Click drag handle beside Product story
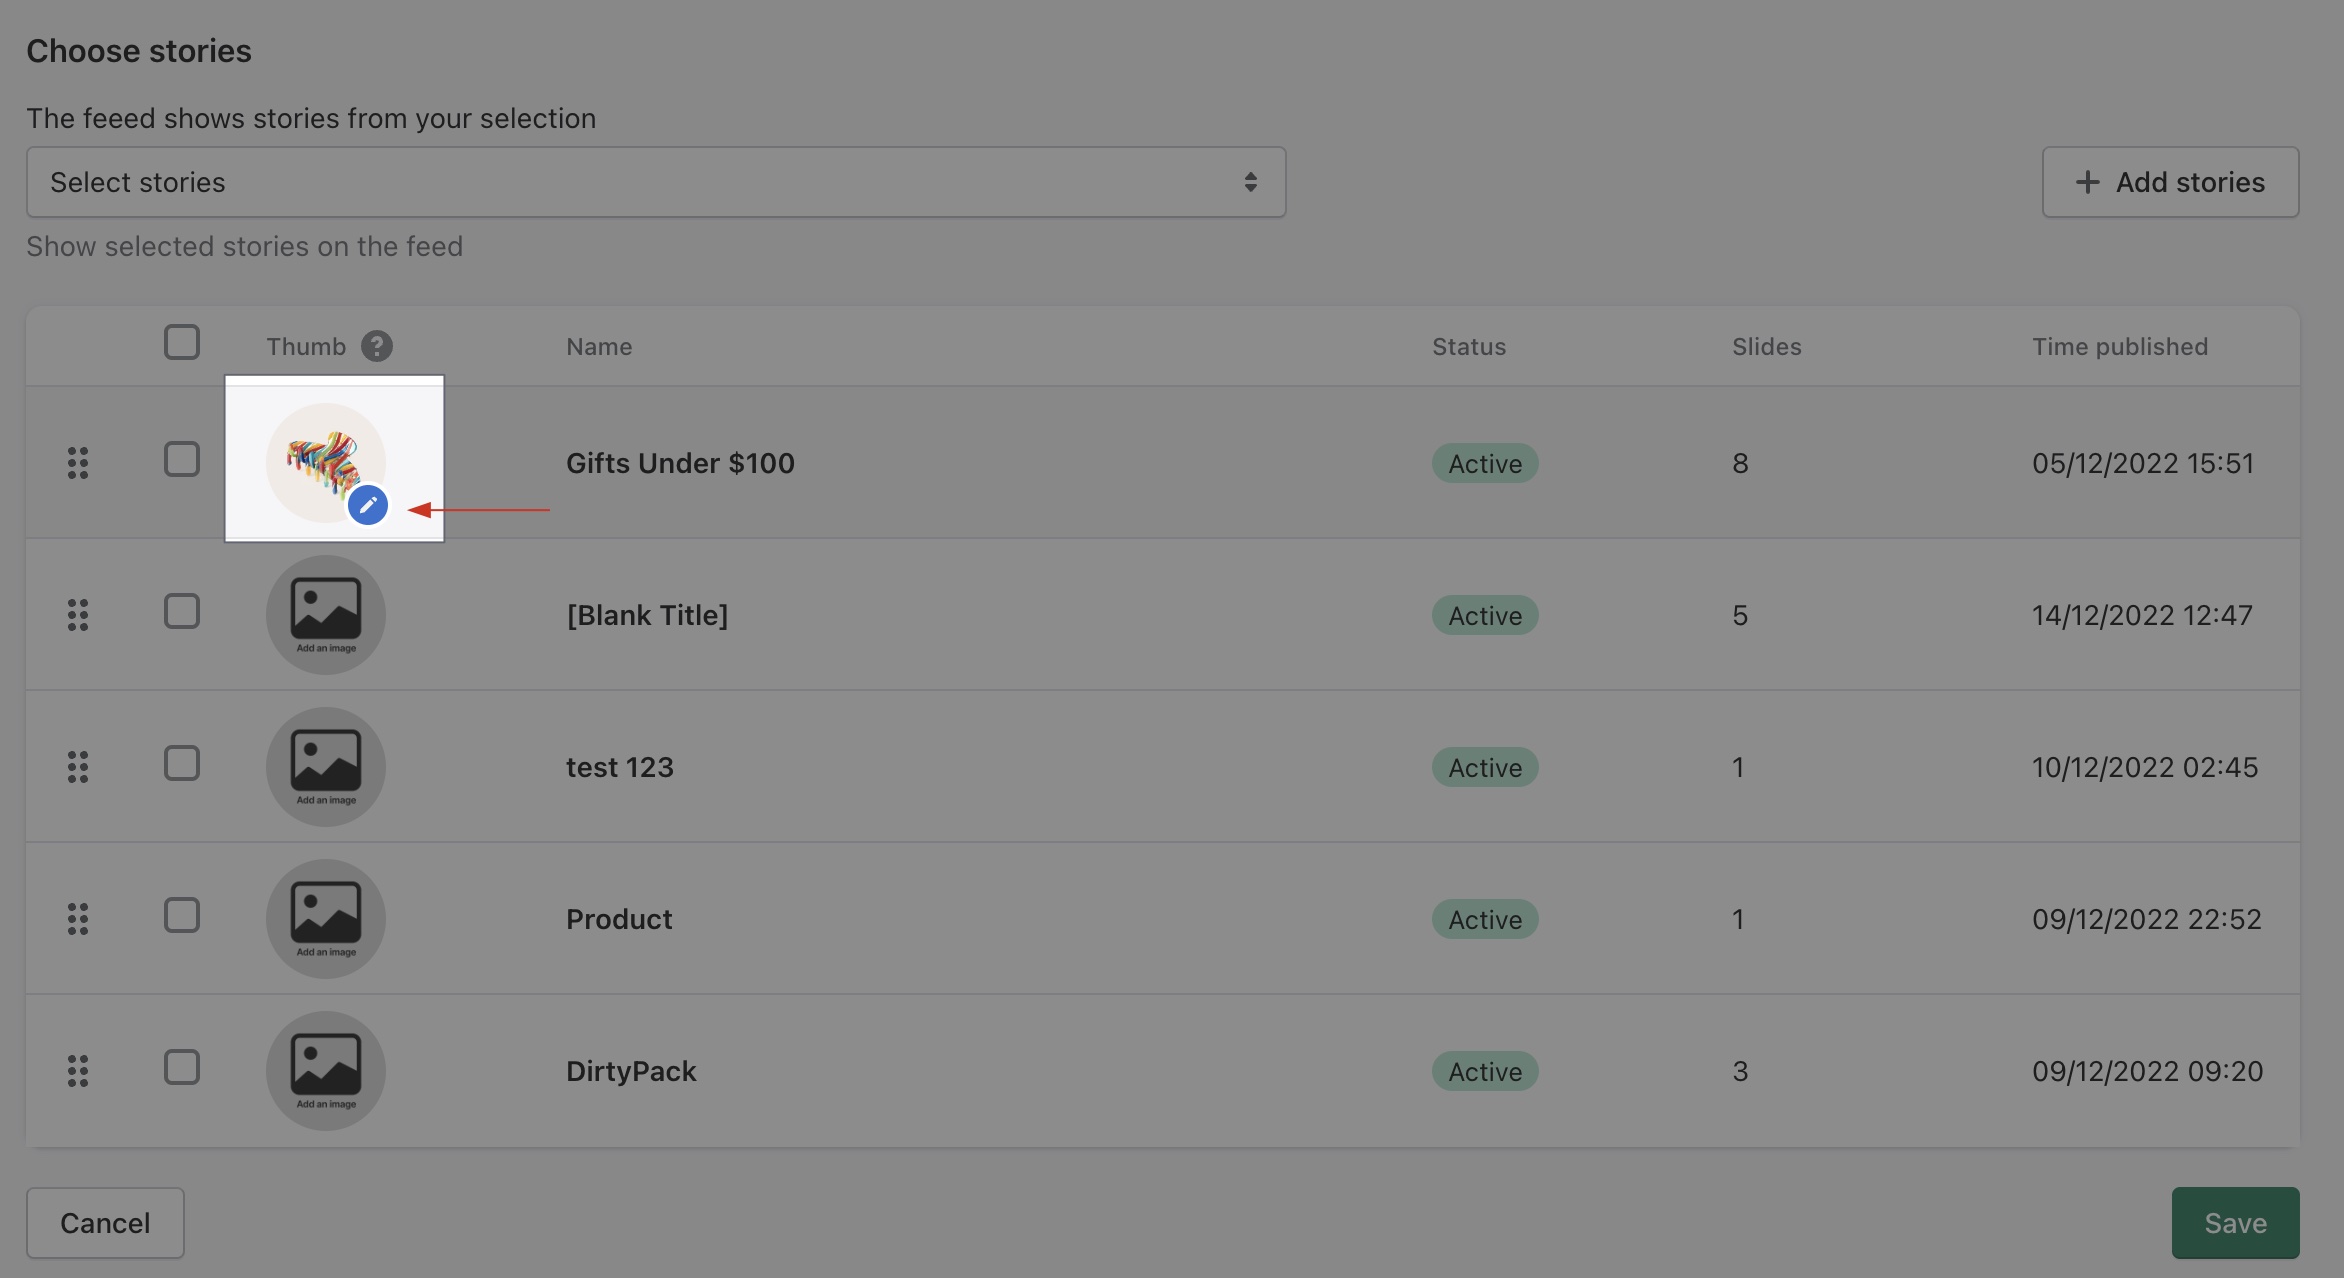The height and width of the screenshot is (1278, 2344). (x=78, y=919)
